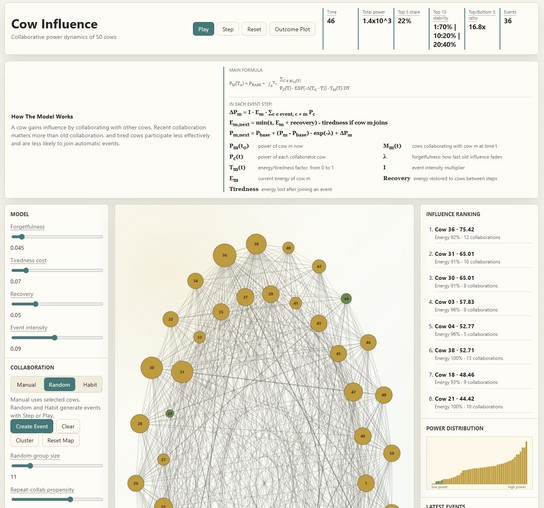Click the Top 5 share stat label
The width and height of the screenshot is (544, 508).
click(409, 12)
